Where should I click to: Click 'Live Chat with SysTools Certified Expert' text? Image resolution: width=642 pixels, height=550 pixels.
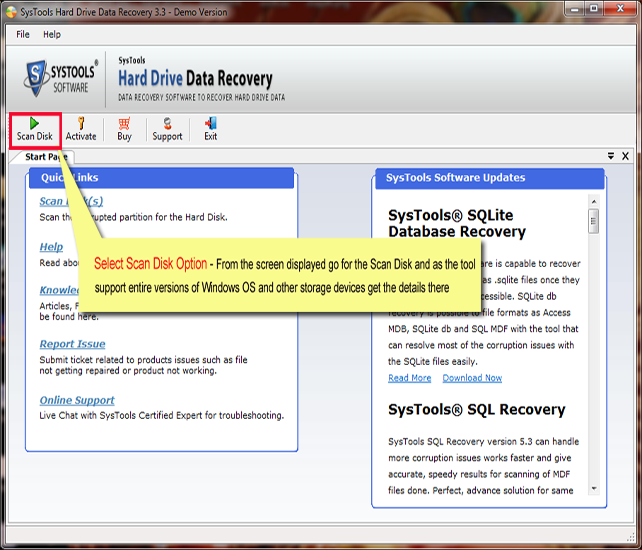[x=161, y=416]
